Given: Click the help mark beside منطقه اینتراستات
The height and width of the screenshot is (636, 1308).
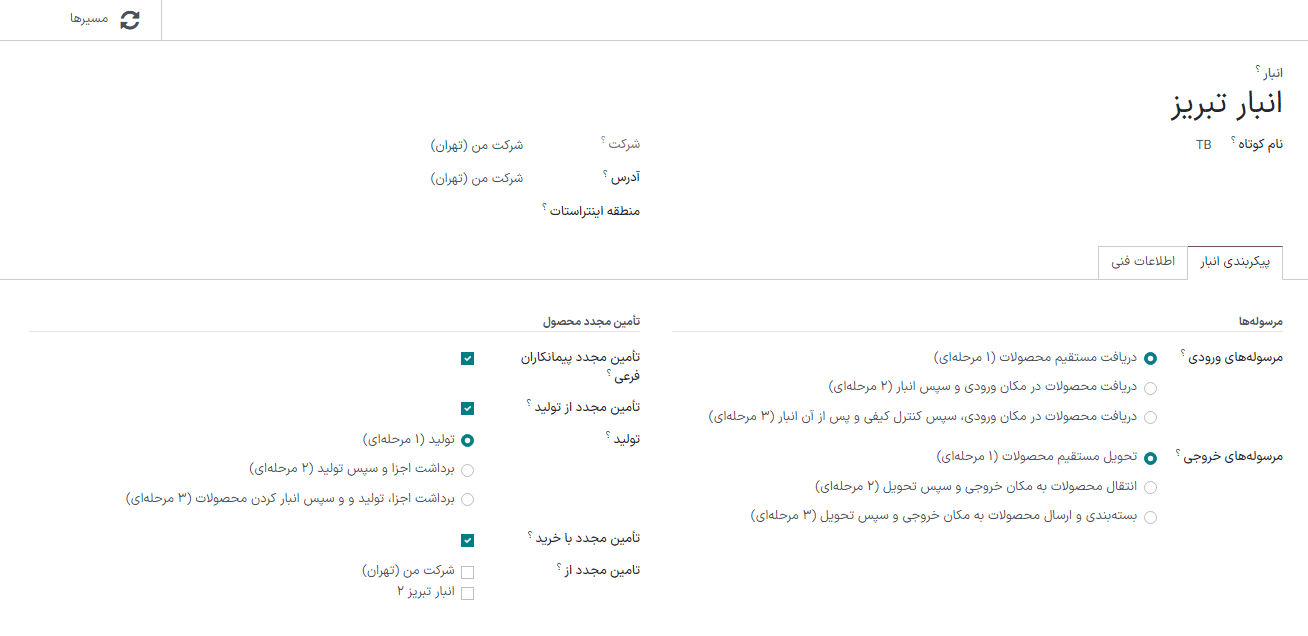Looking at the screenshot, I should (545, 207).
